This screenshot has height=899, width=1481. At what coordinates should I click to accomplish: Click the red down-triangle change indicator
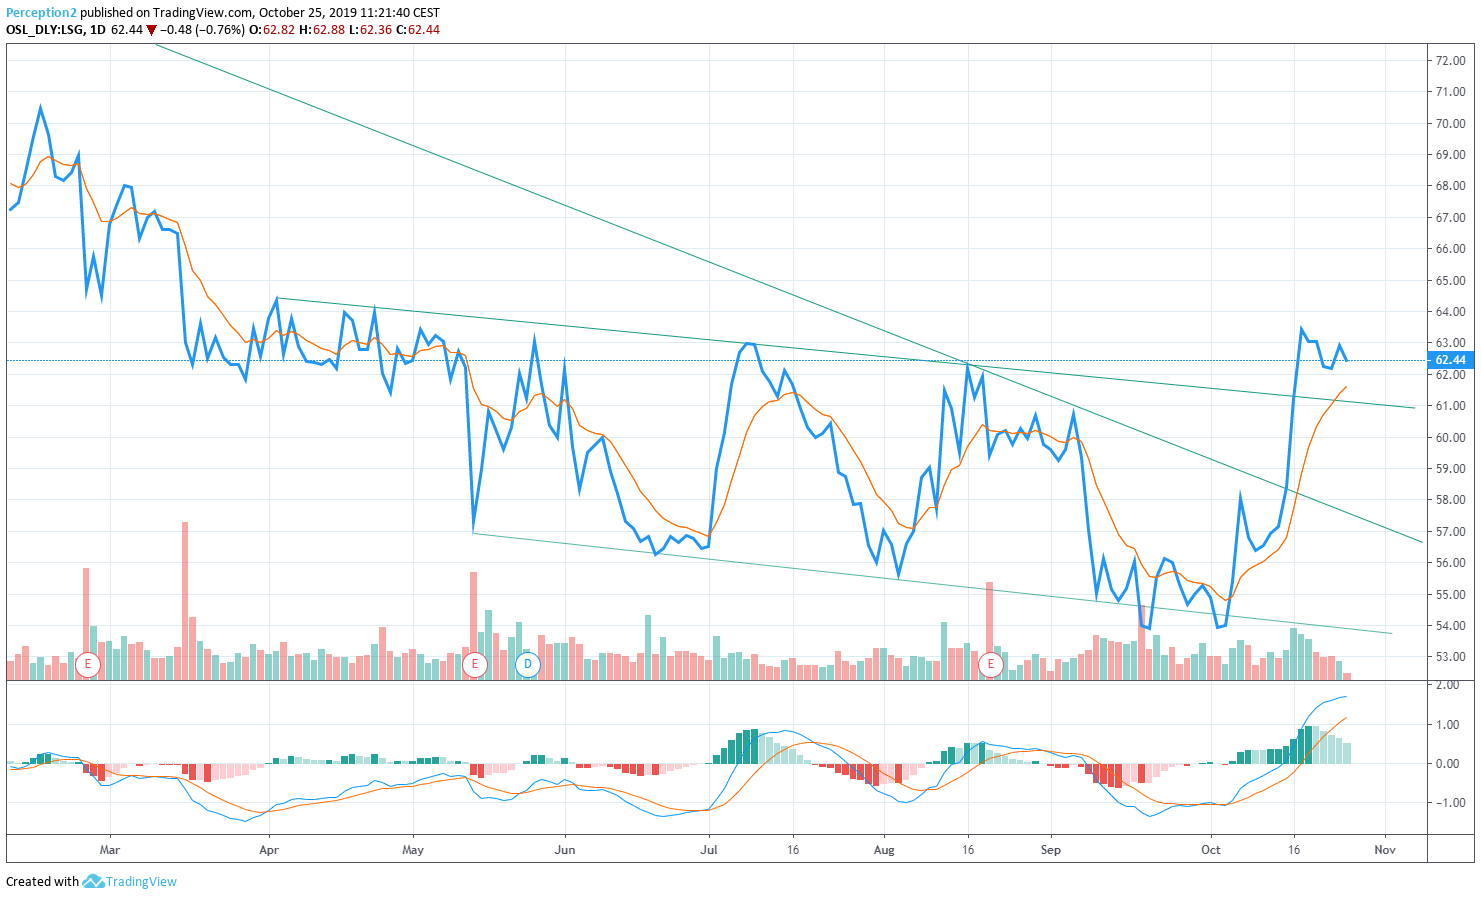(x=151, y=30)
